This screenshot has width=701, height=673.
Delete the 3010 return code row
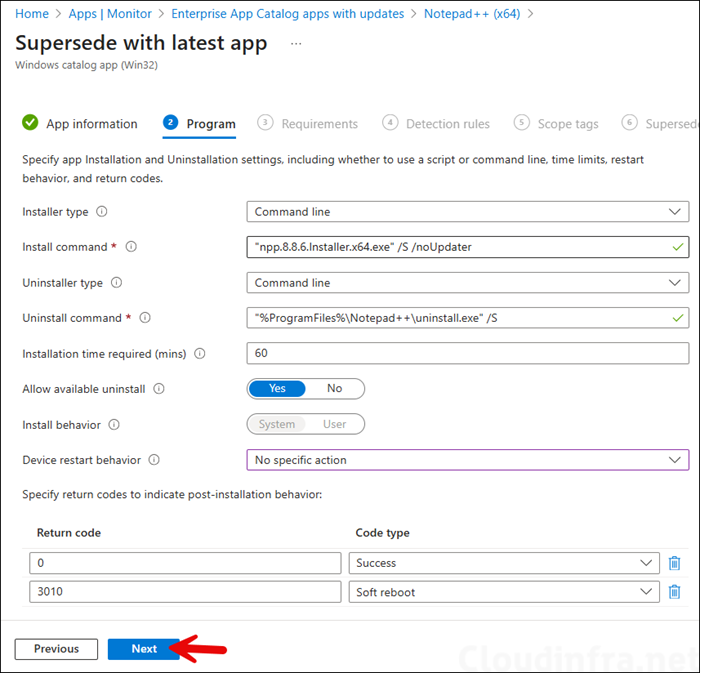674,592
